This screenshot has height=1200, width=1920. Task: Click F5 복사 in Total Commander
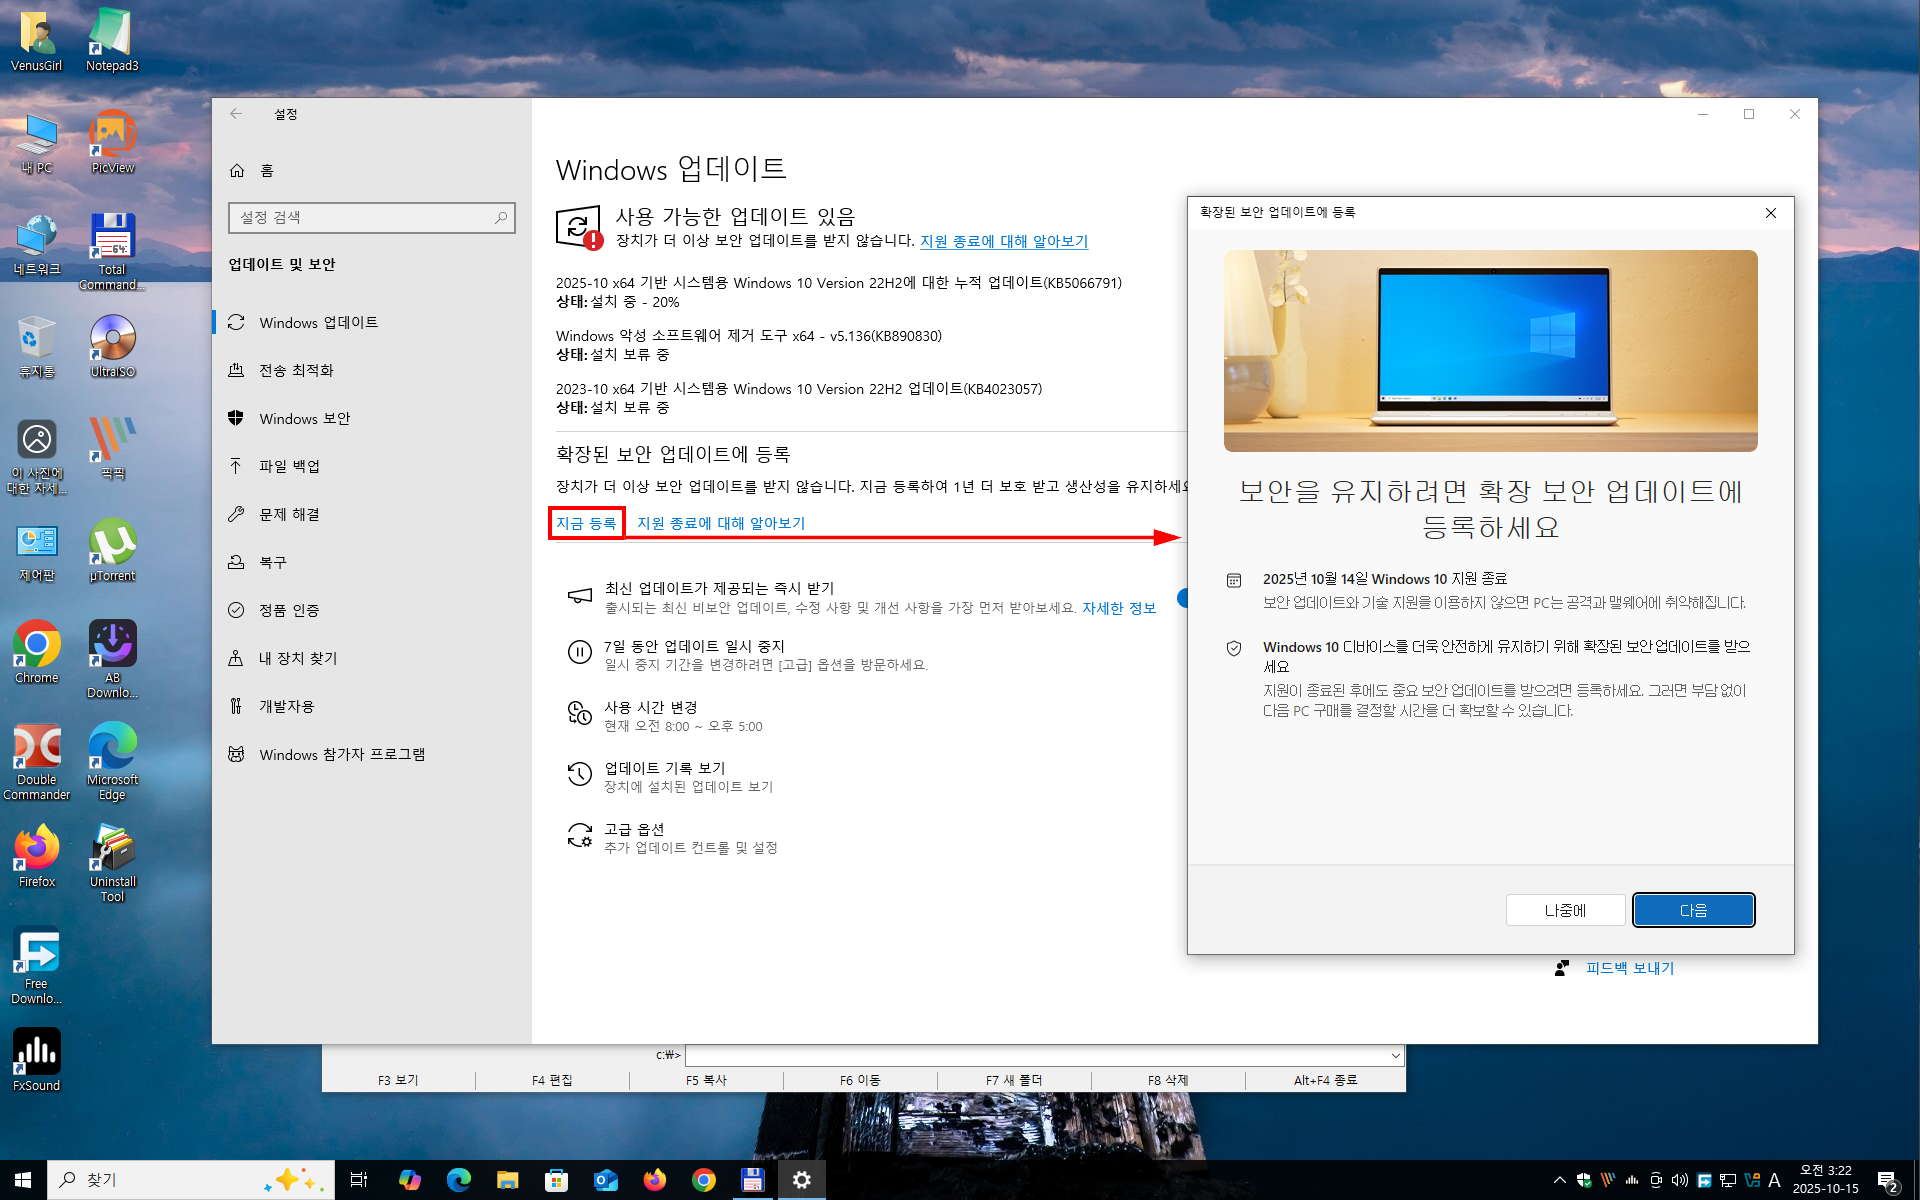[x=706, y=1080]
